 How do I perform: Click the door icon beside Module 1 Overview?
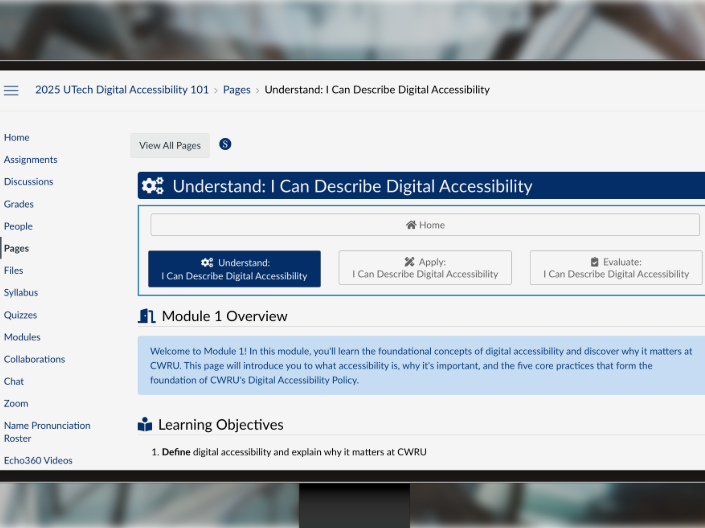(x=147, y=316)
